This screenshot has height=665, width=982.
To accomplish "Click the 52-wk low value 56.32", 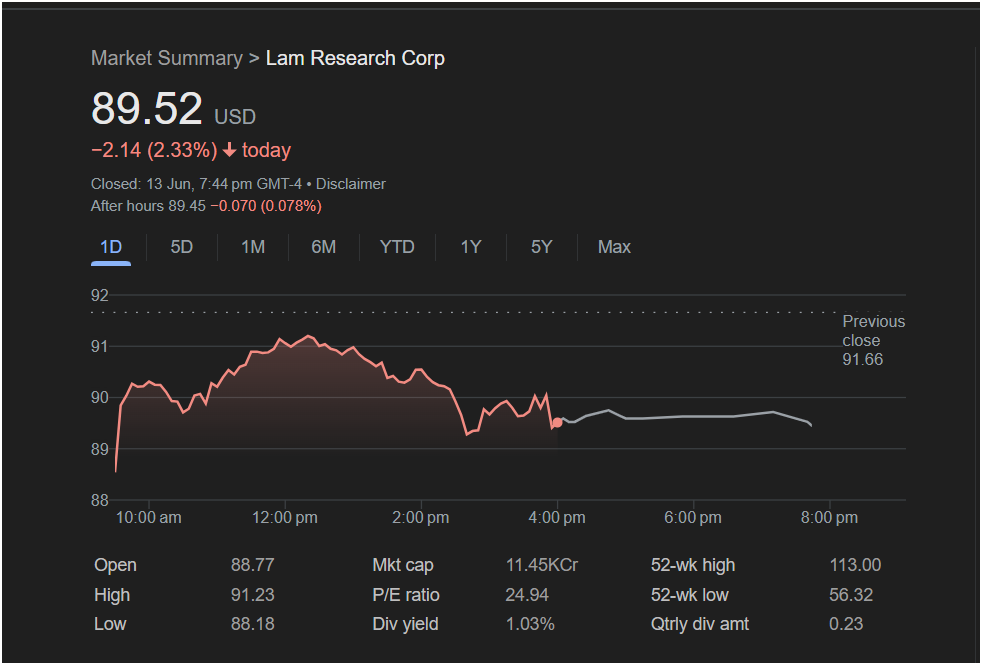I will pyautogui.click(x=851, y=595).
